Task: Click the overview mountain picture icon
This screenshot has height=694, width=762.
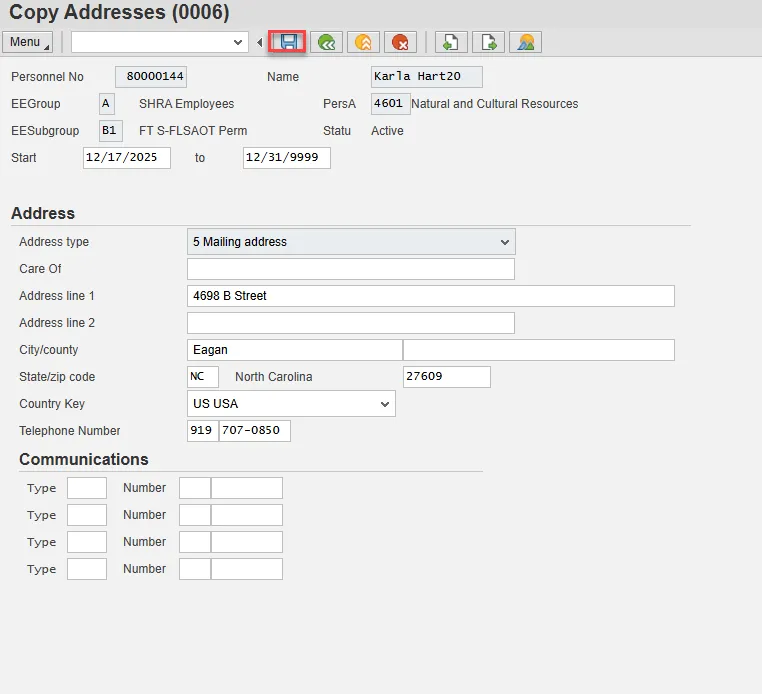Action: pyautogui.click(x=525, y=42)
